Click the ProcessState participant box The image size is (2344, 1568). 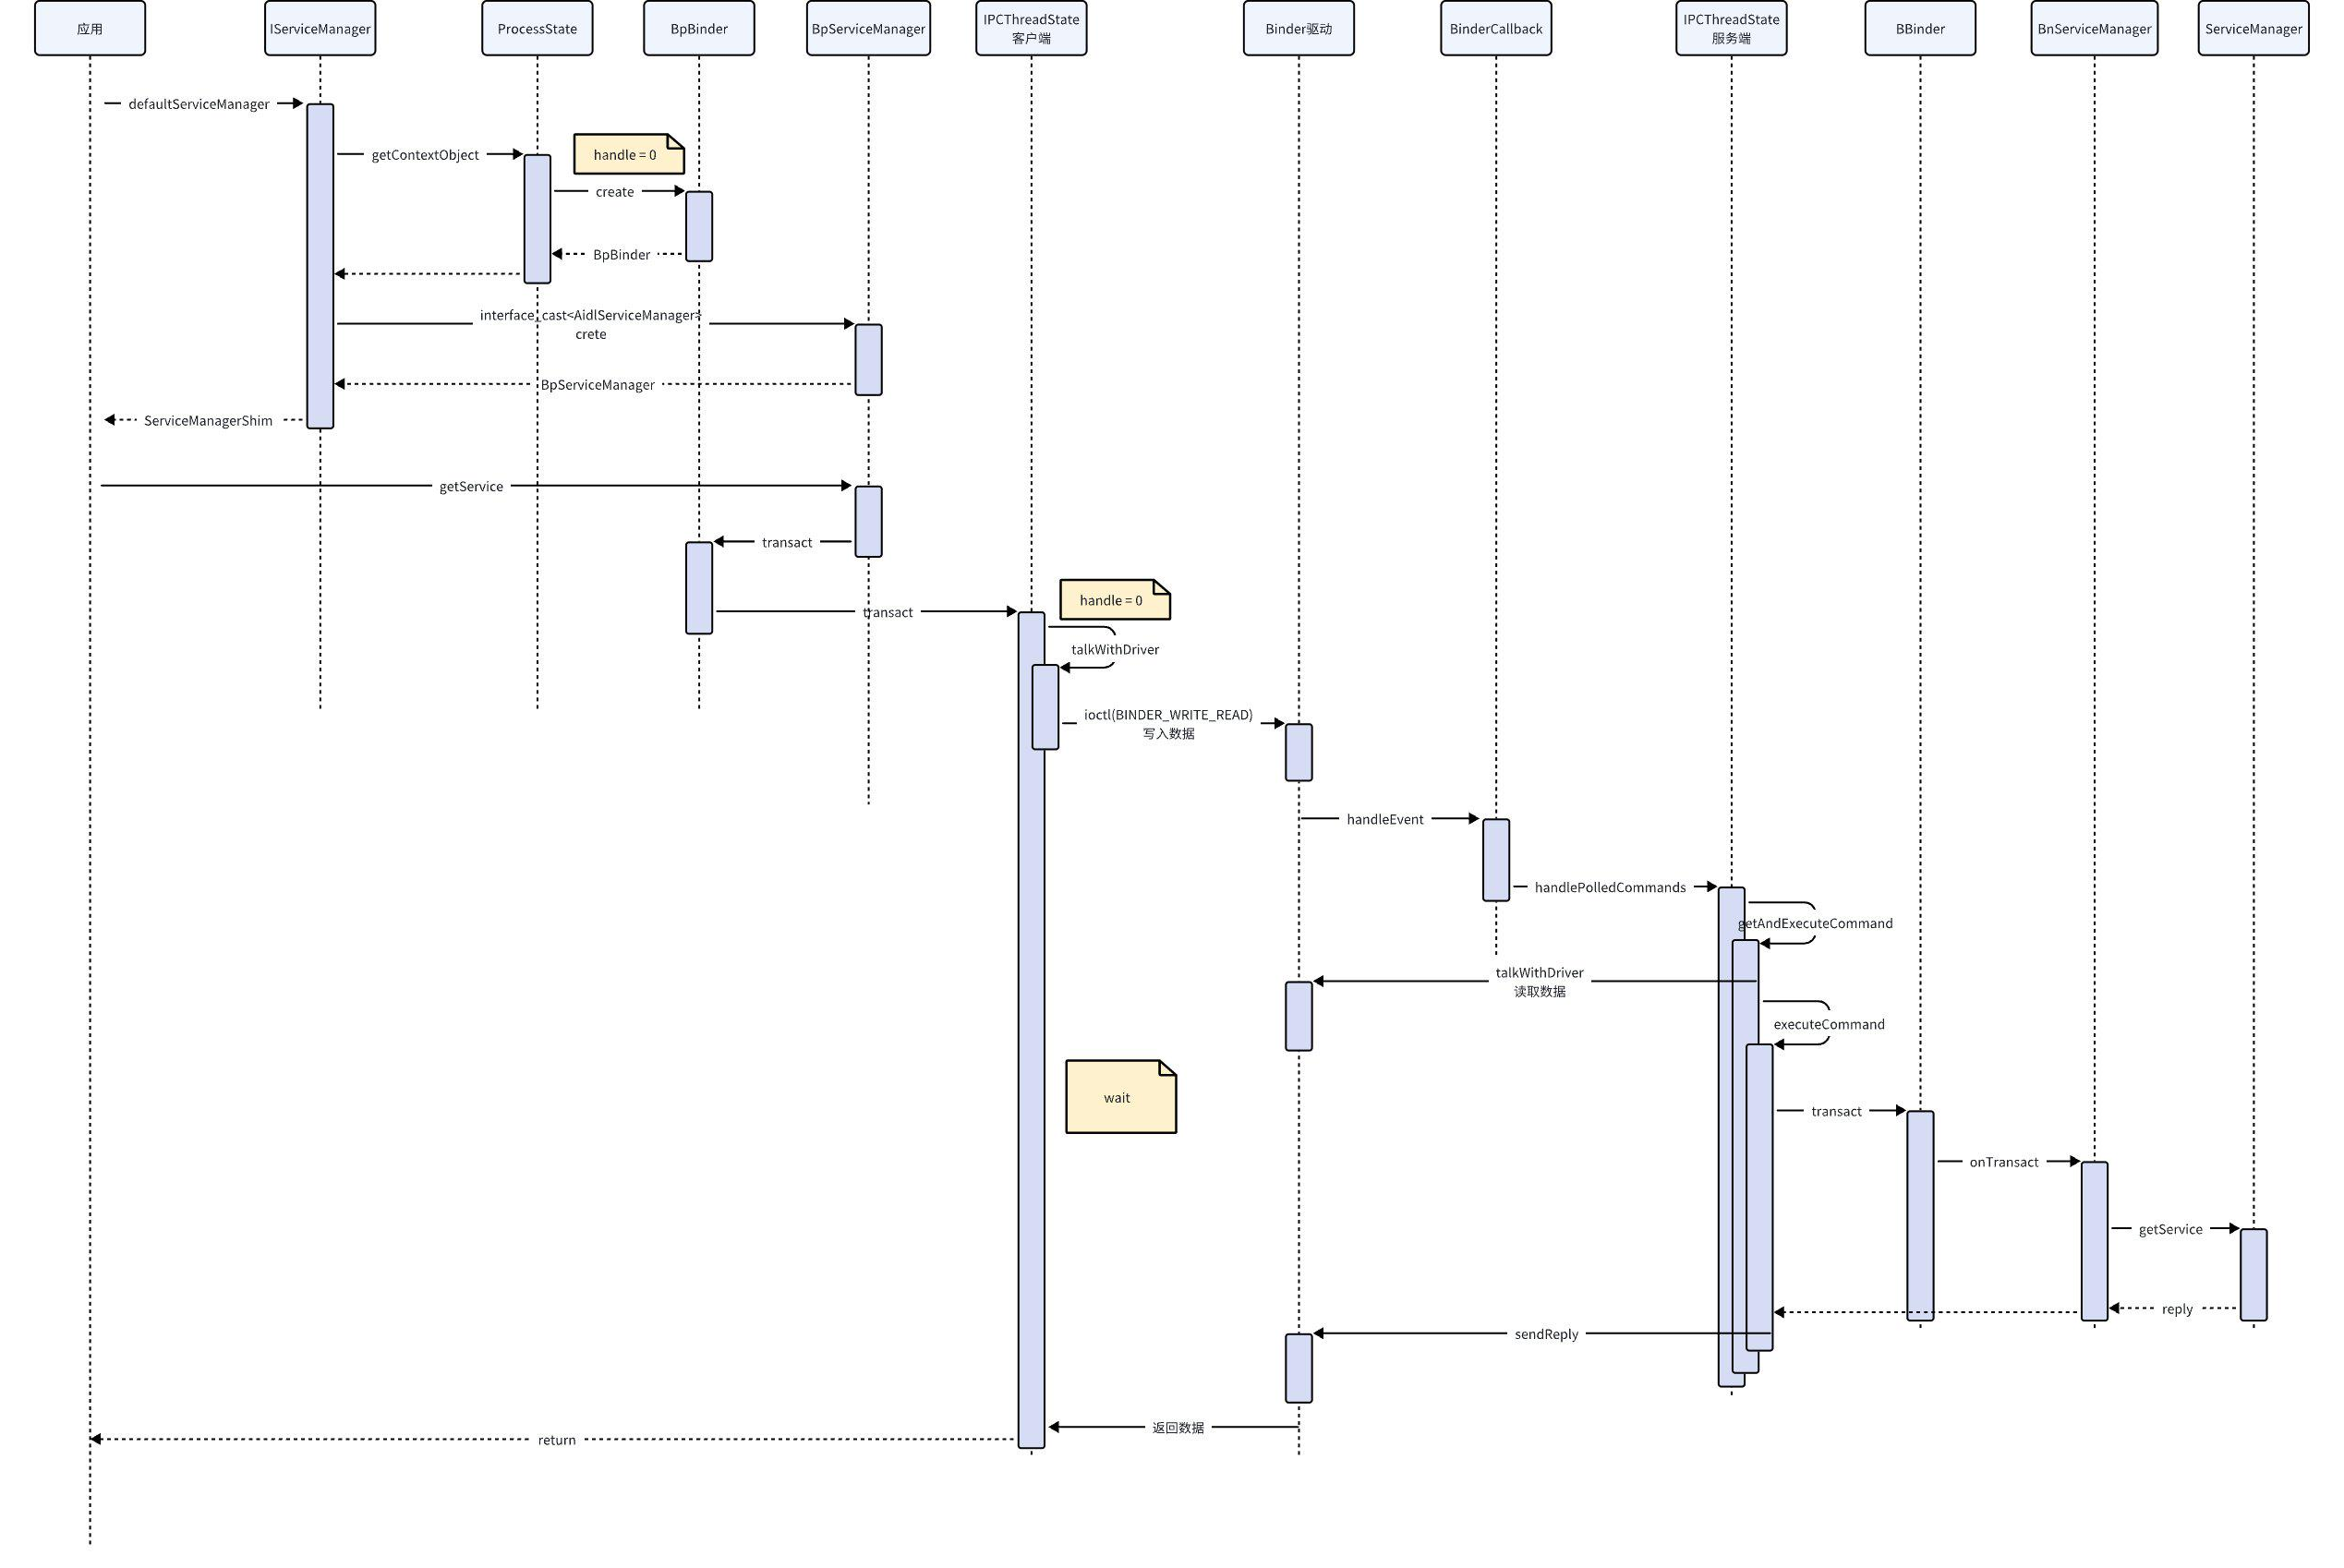537,28
